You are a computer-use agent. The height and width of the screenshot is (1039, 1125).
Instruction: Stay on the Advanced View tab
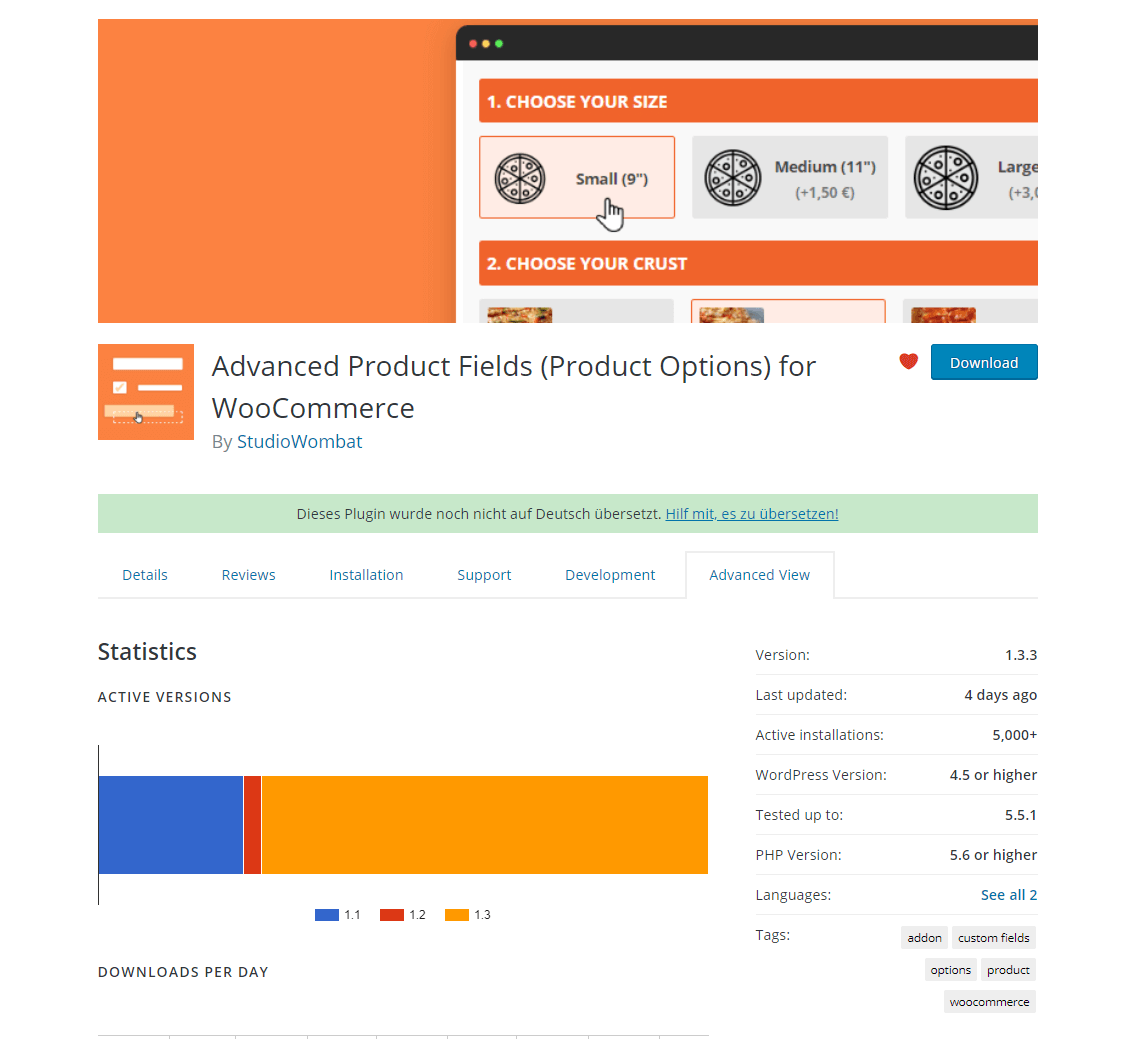point(759,574)
